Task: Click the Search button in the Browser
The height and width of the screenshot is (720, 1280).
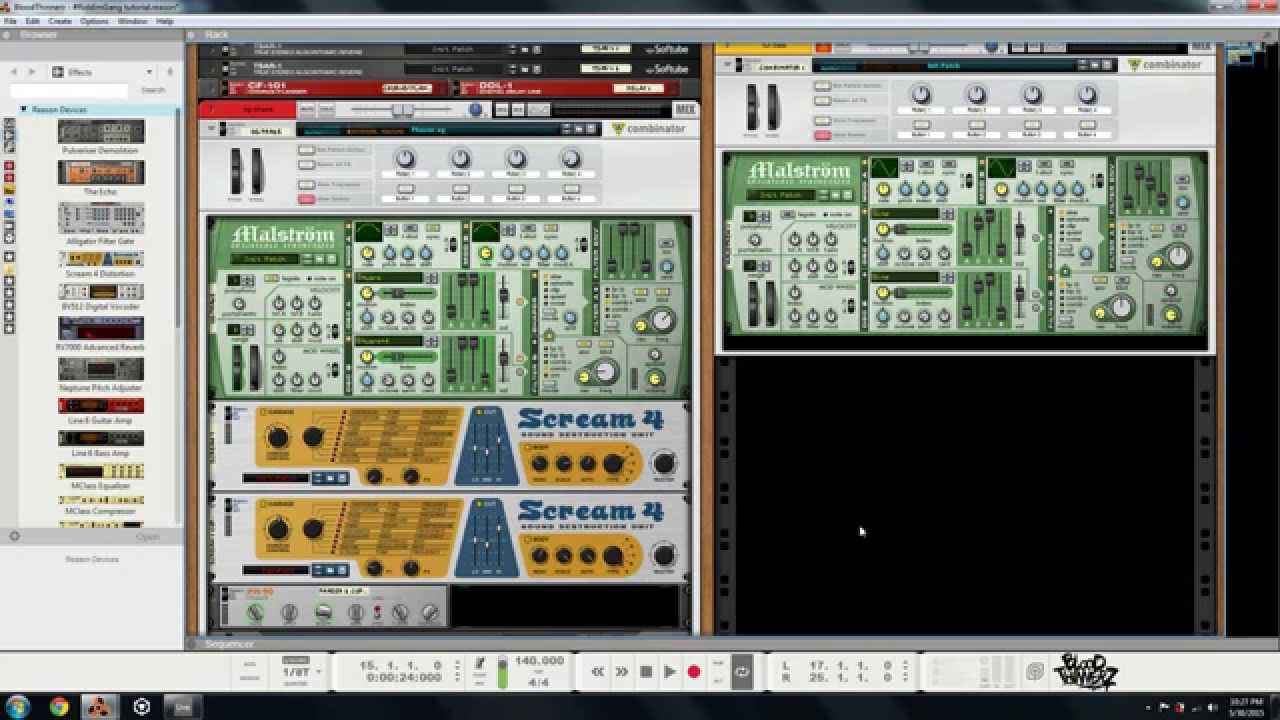Action: click(x=153, y=90)
